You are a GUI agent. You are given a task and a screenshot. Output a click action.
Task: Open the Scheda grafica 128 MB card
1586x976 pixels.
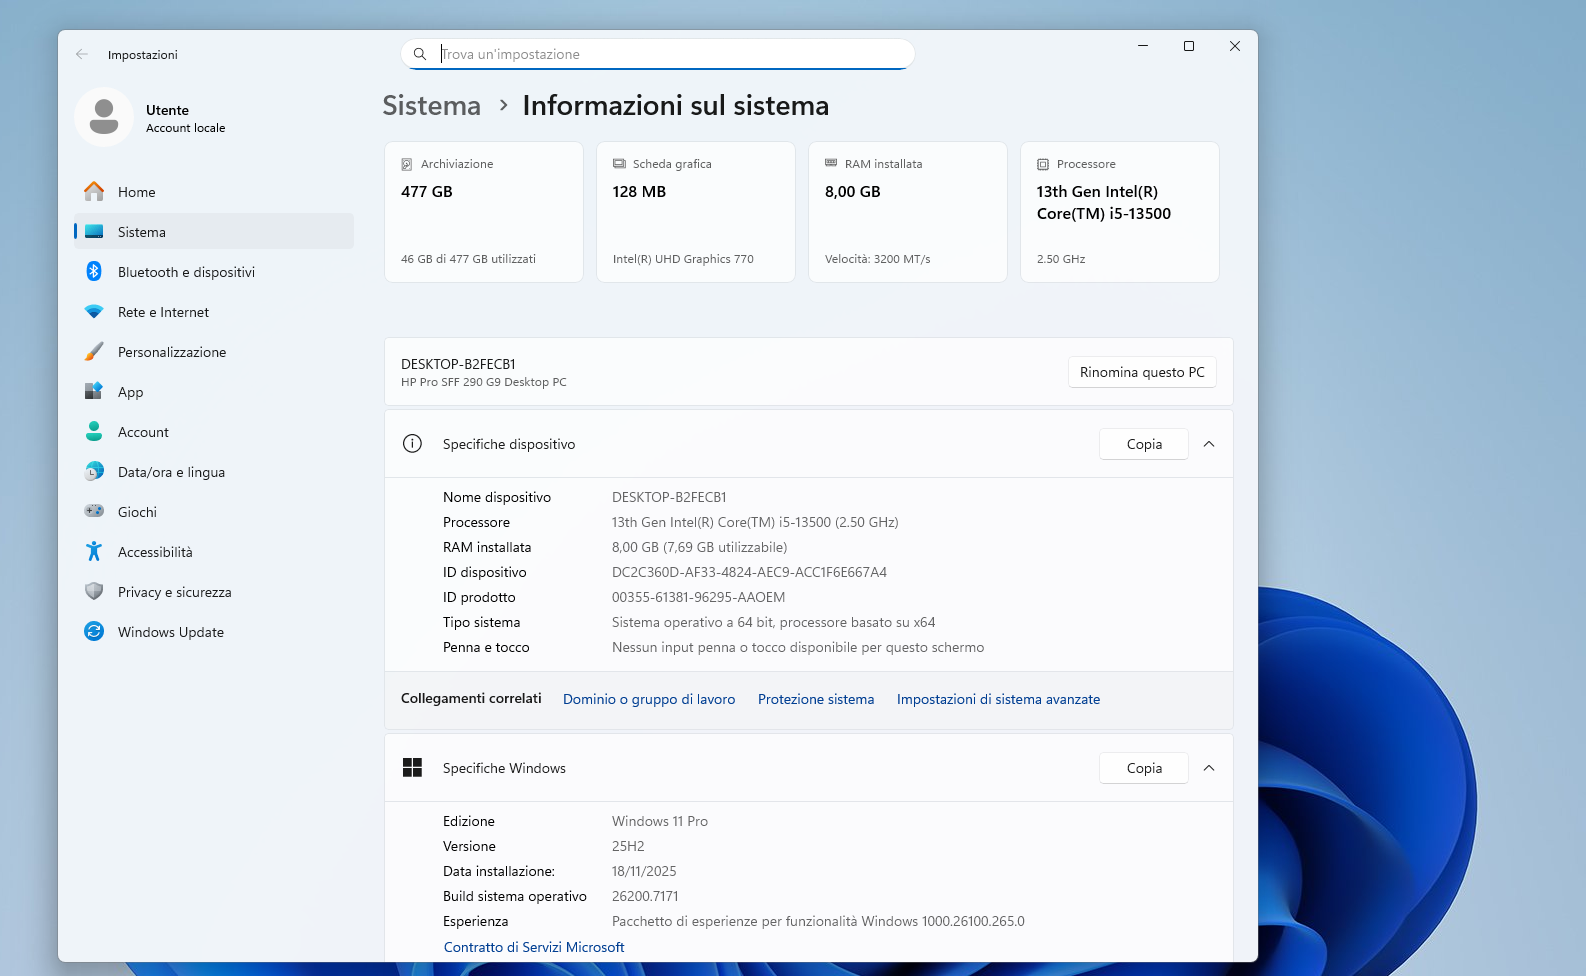[696, 212]
